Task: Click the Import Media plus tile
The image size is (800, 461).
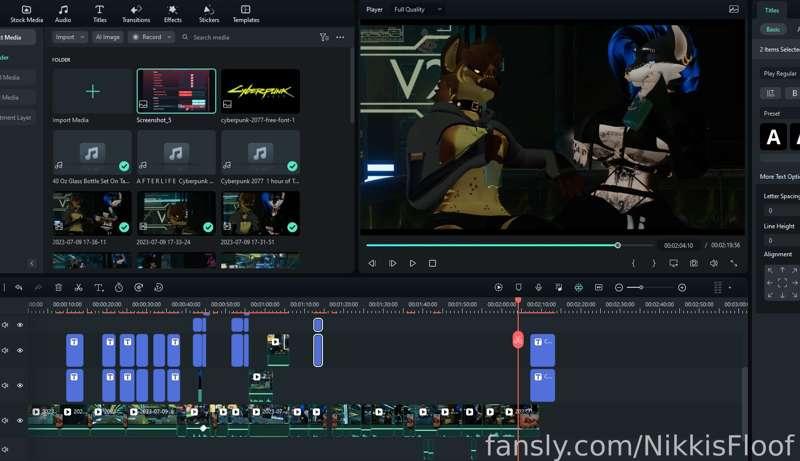Action: pyautogui.click(x=92, y=92)
